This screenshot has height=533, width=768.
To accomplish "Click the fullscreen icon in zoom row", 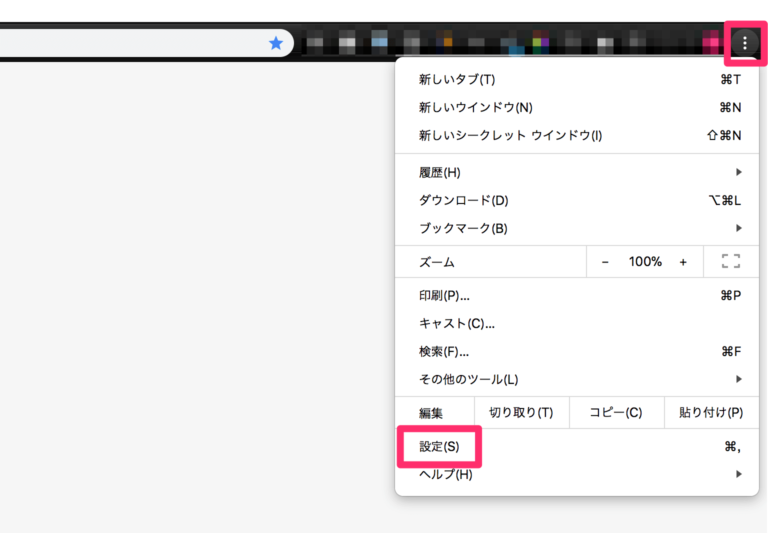I will [x=730, y=262].
